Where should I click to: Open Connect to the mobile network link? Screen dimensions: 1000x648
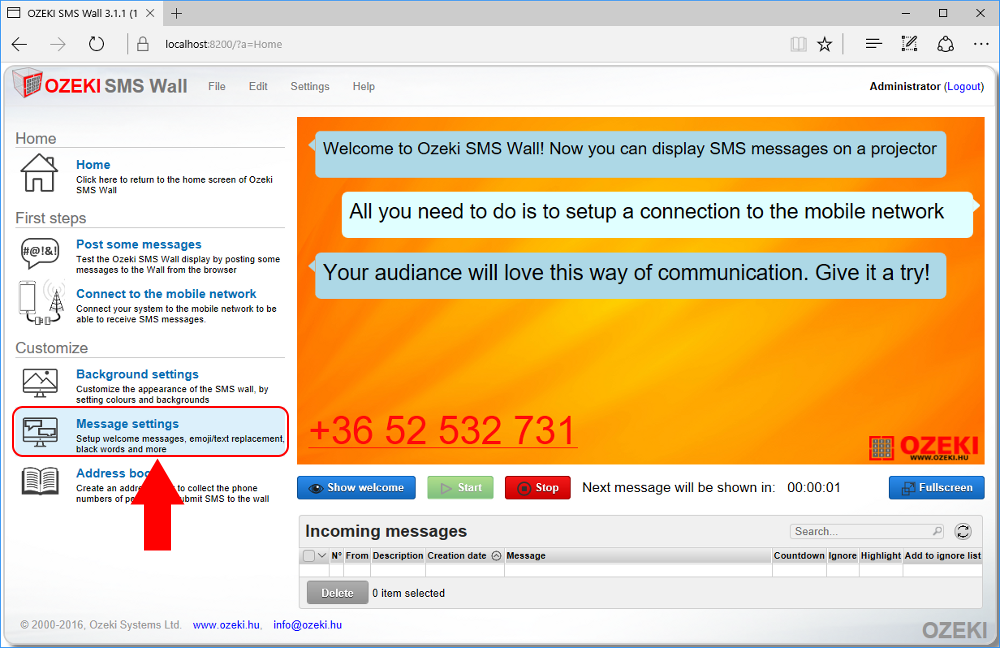coord(166,293)
